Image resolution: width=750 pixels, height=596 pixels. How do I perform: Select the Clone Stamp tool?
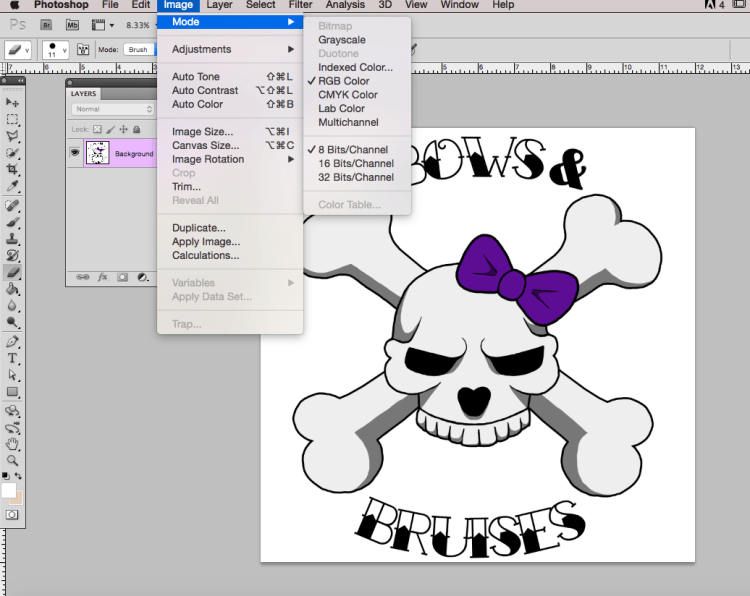pyautogui.click(x=12, y=239)
